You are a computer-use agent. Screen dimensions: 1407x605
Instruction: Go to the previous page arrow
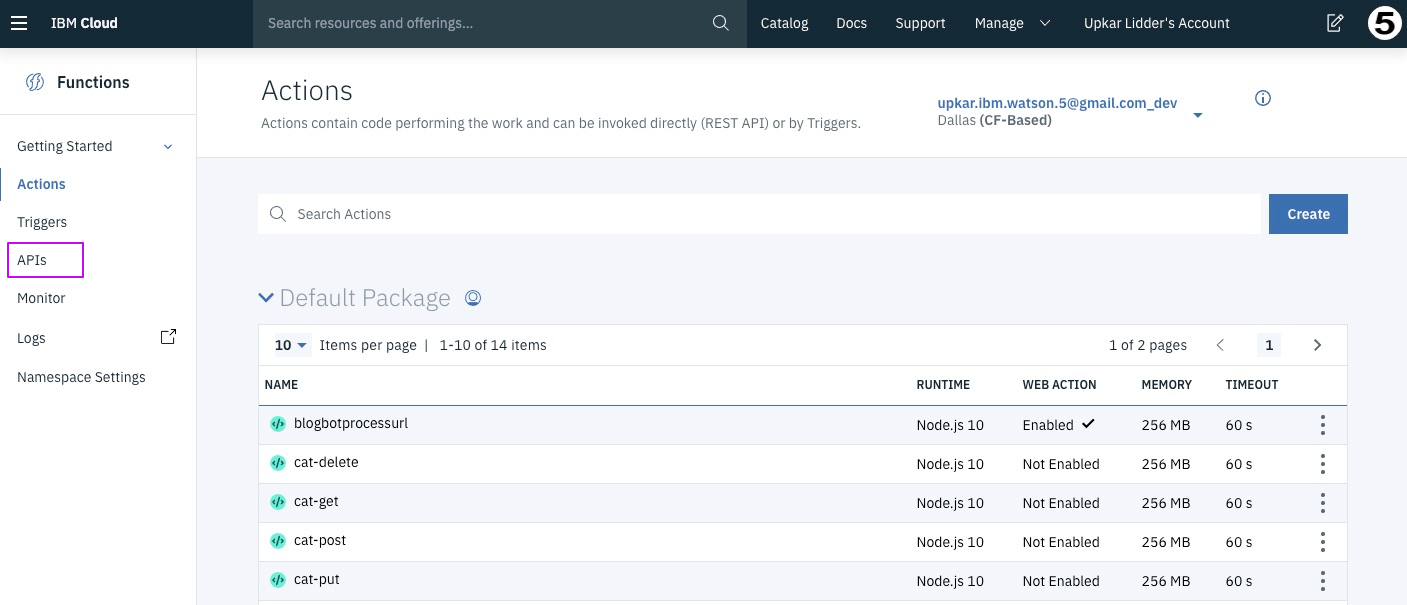click(x=1220, y=345)
